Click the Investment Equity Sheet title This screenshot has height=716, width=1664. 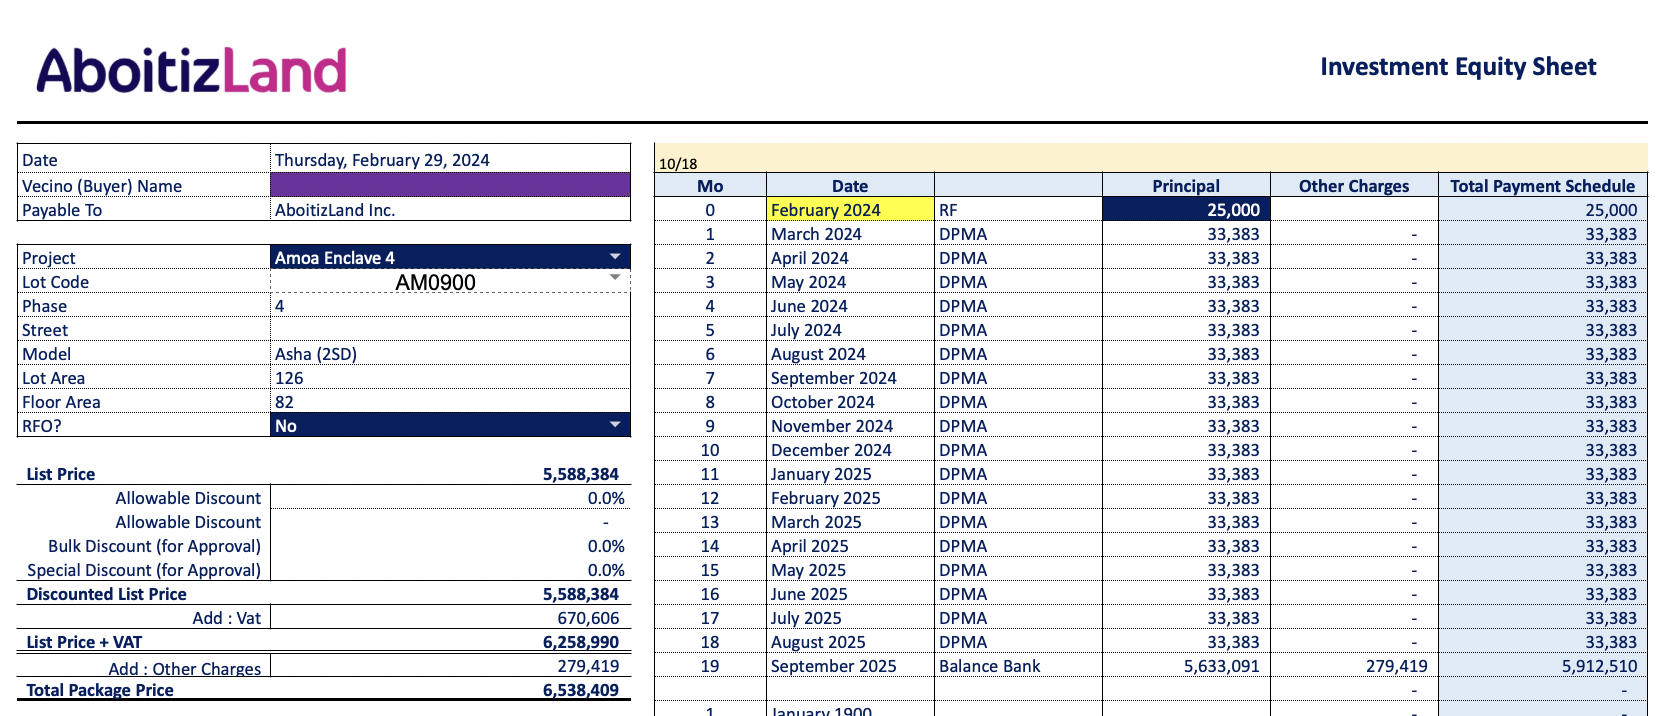tap(1457, 67)
